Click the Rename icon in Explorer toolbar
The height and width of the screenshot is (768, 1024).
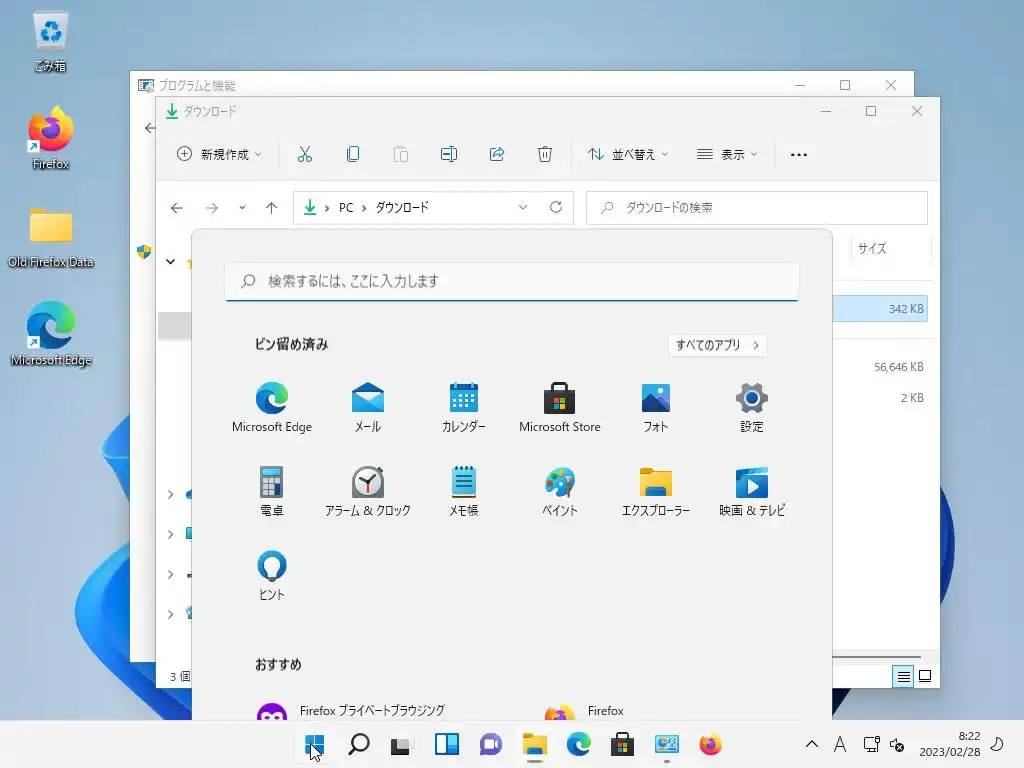click(x=449, y=154)
